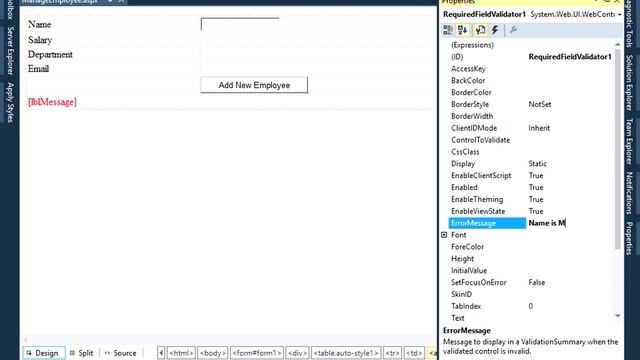
Task: Click the Name text box in designer
Action: coord(240,24)
